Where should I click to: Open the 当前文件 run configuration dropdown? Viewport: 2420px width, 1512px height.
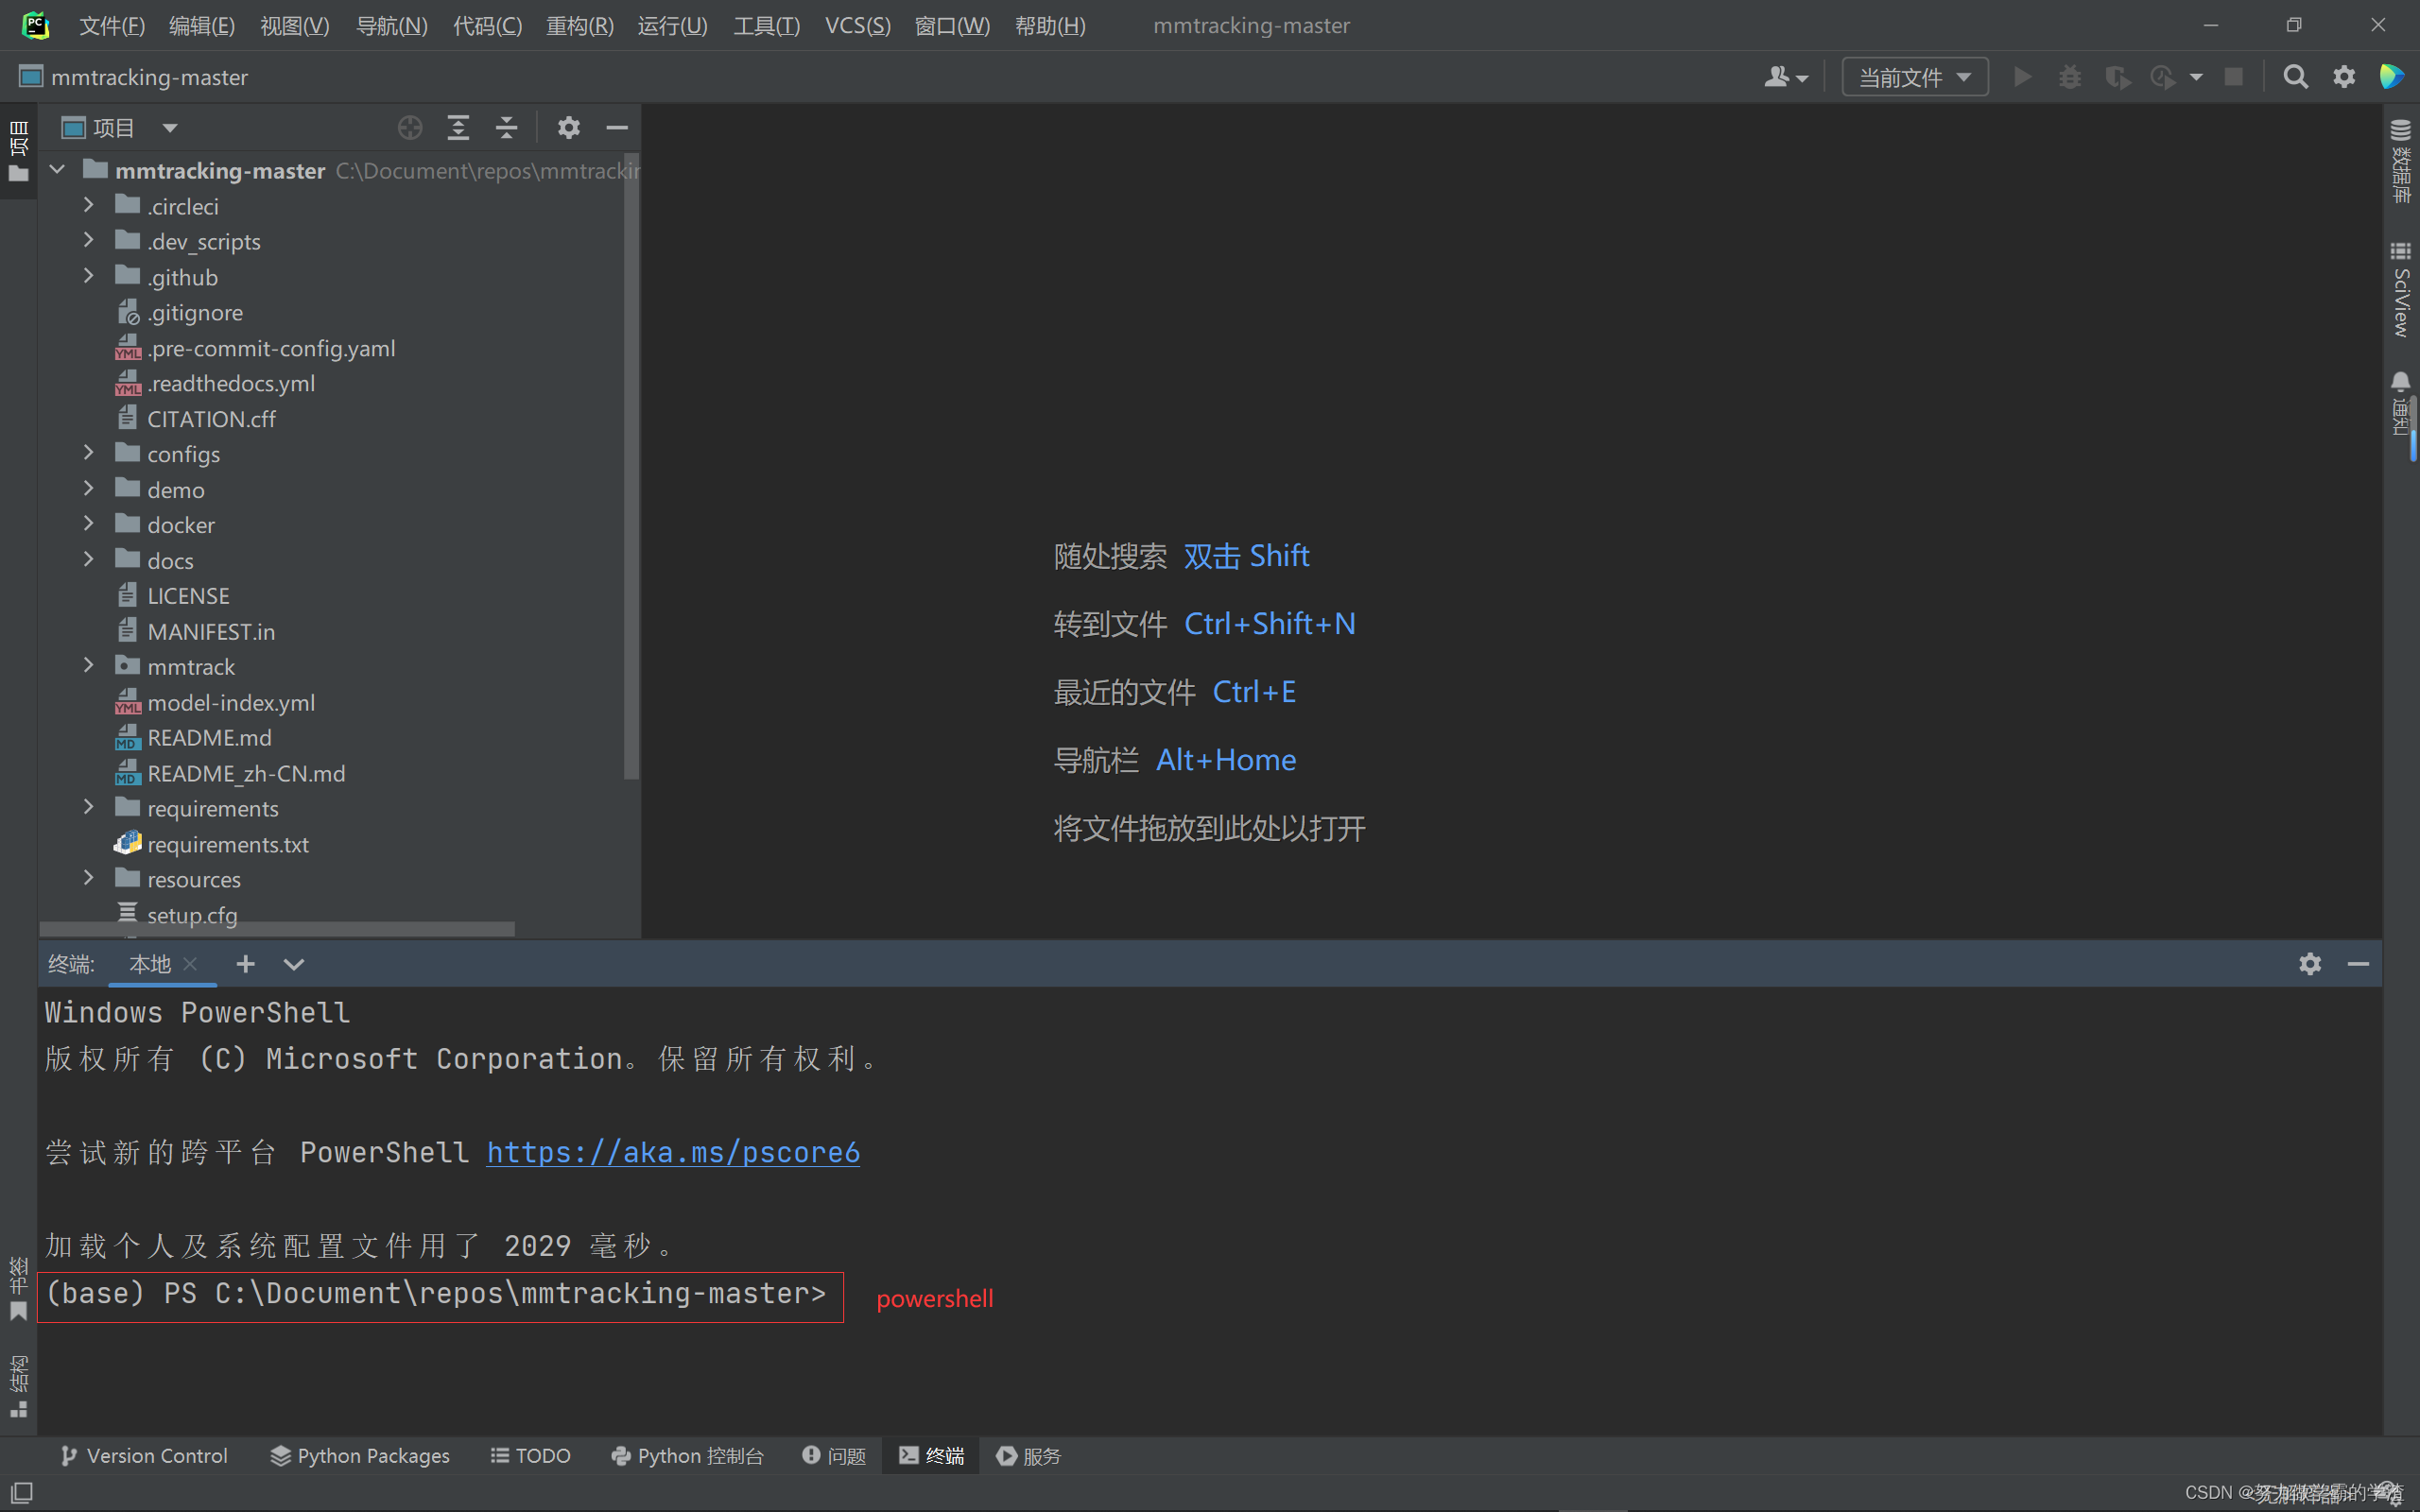point(1913,76)
